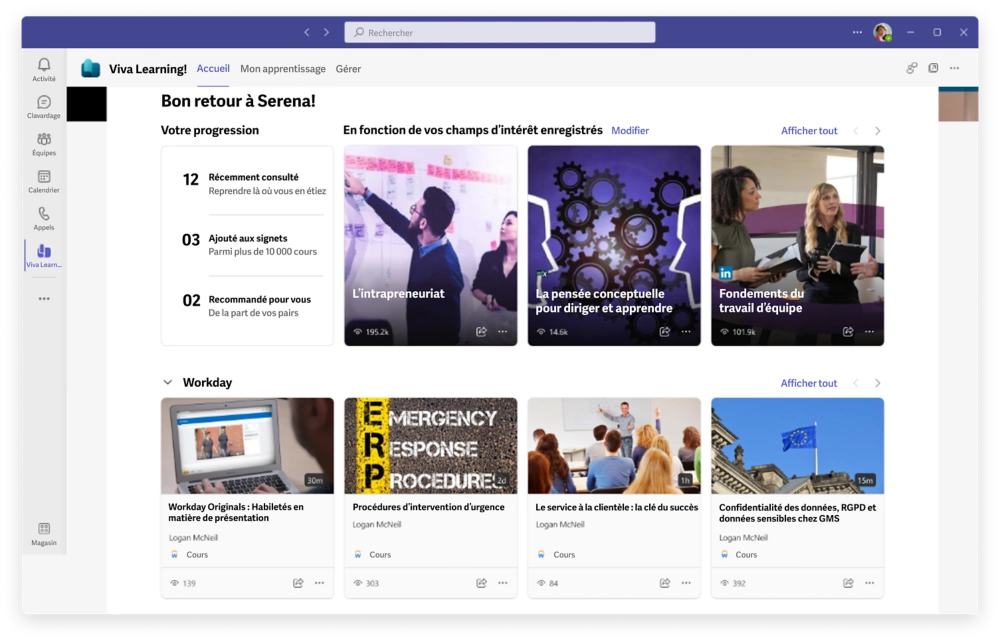Click share icon on Procédures d'intervention d'urgence
Screen dimensions: 1000x642
[481, 583]
